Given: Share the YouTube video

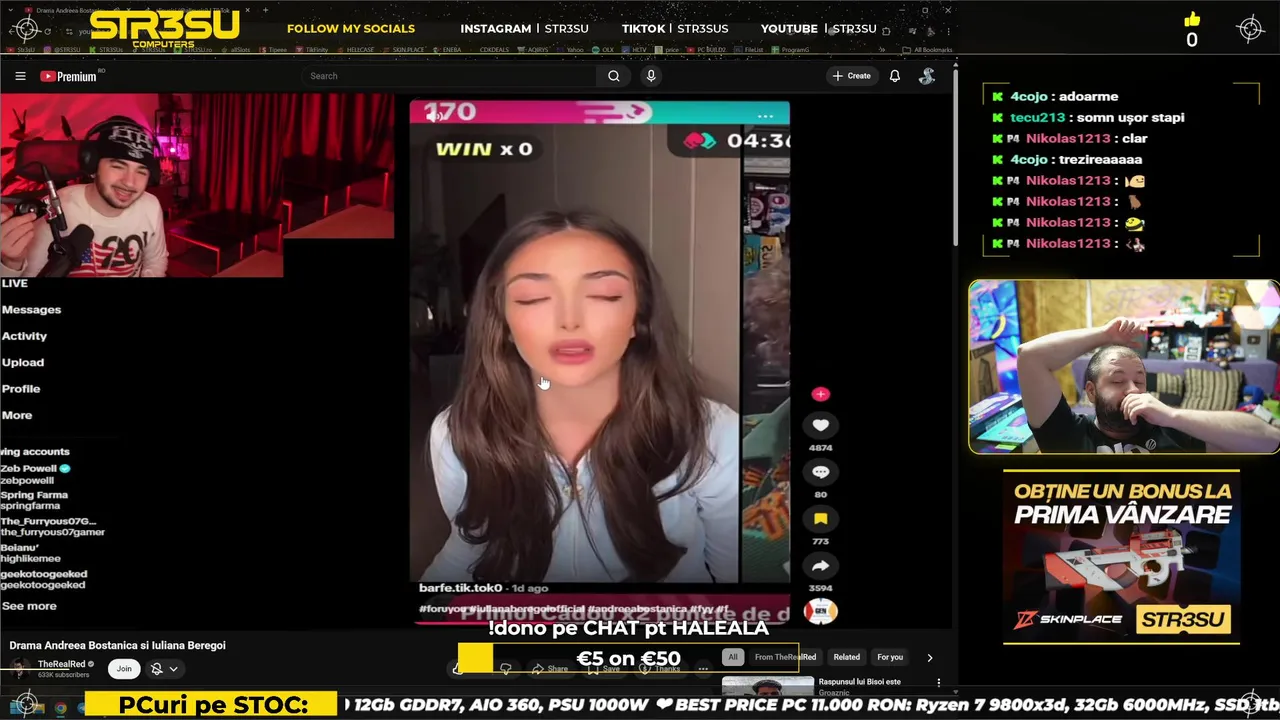Looking at the screenshot, I should tap(550, 668).
